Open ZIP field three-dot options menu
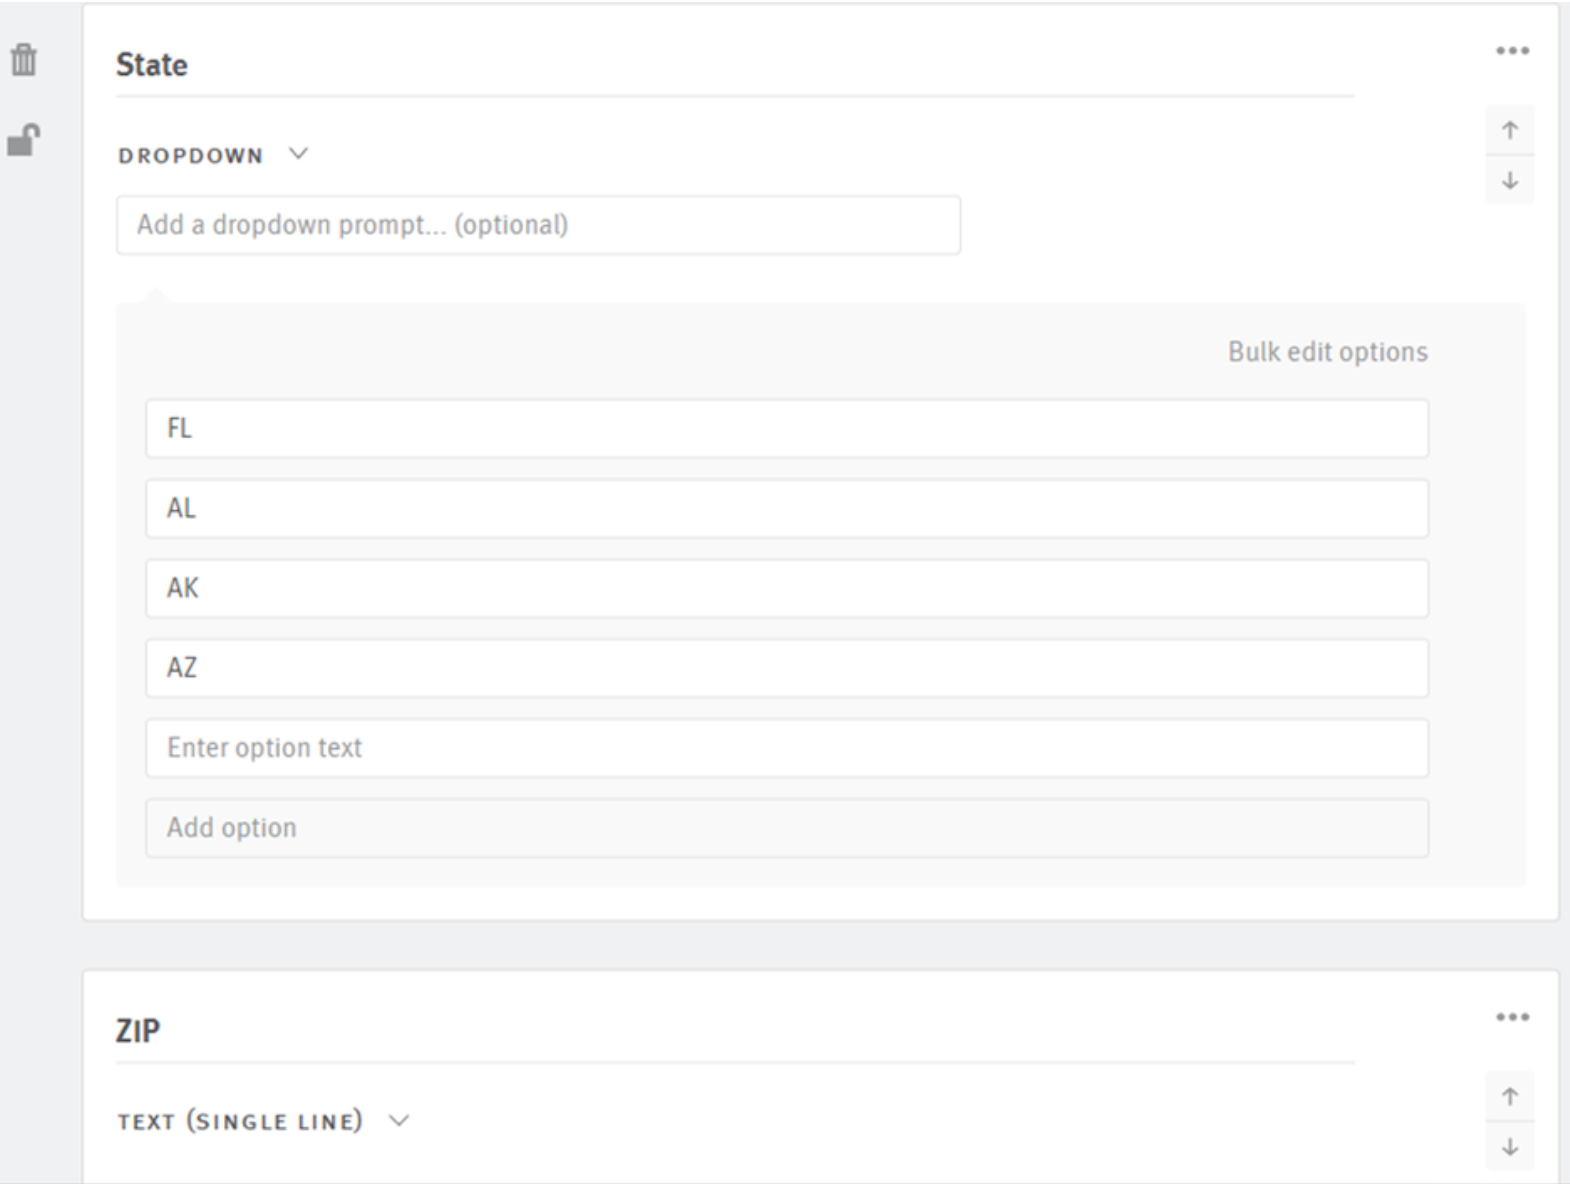The height and width of the screenshot is (1184, 1570). click(x=1512, y=1017)
